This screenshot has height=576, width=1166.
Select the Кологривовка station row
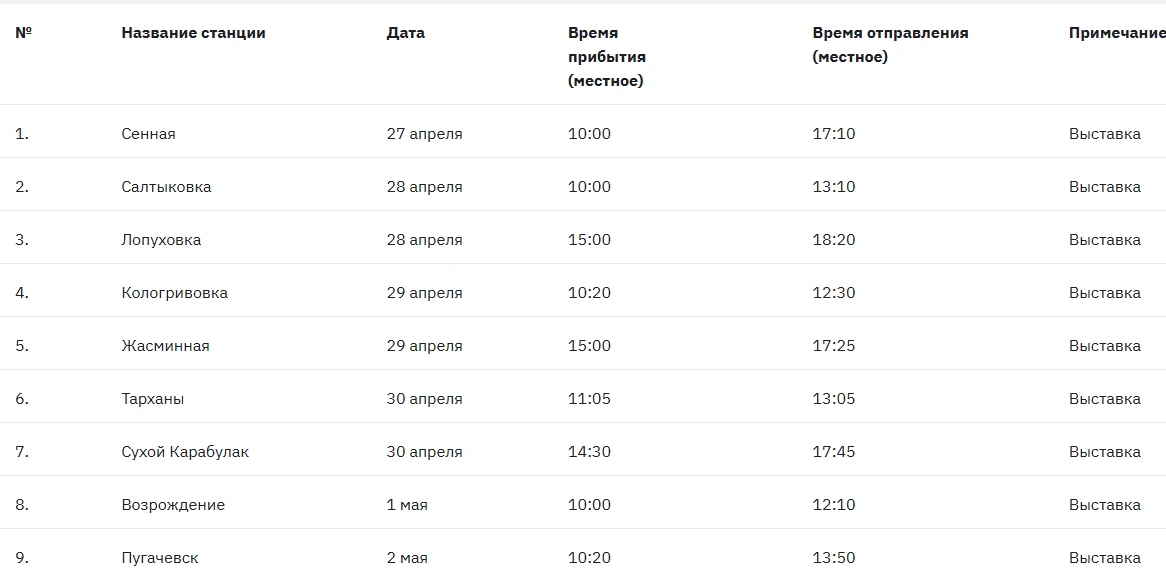coord(174,293)
